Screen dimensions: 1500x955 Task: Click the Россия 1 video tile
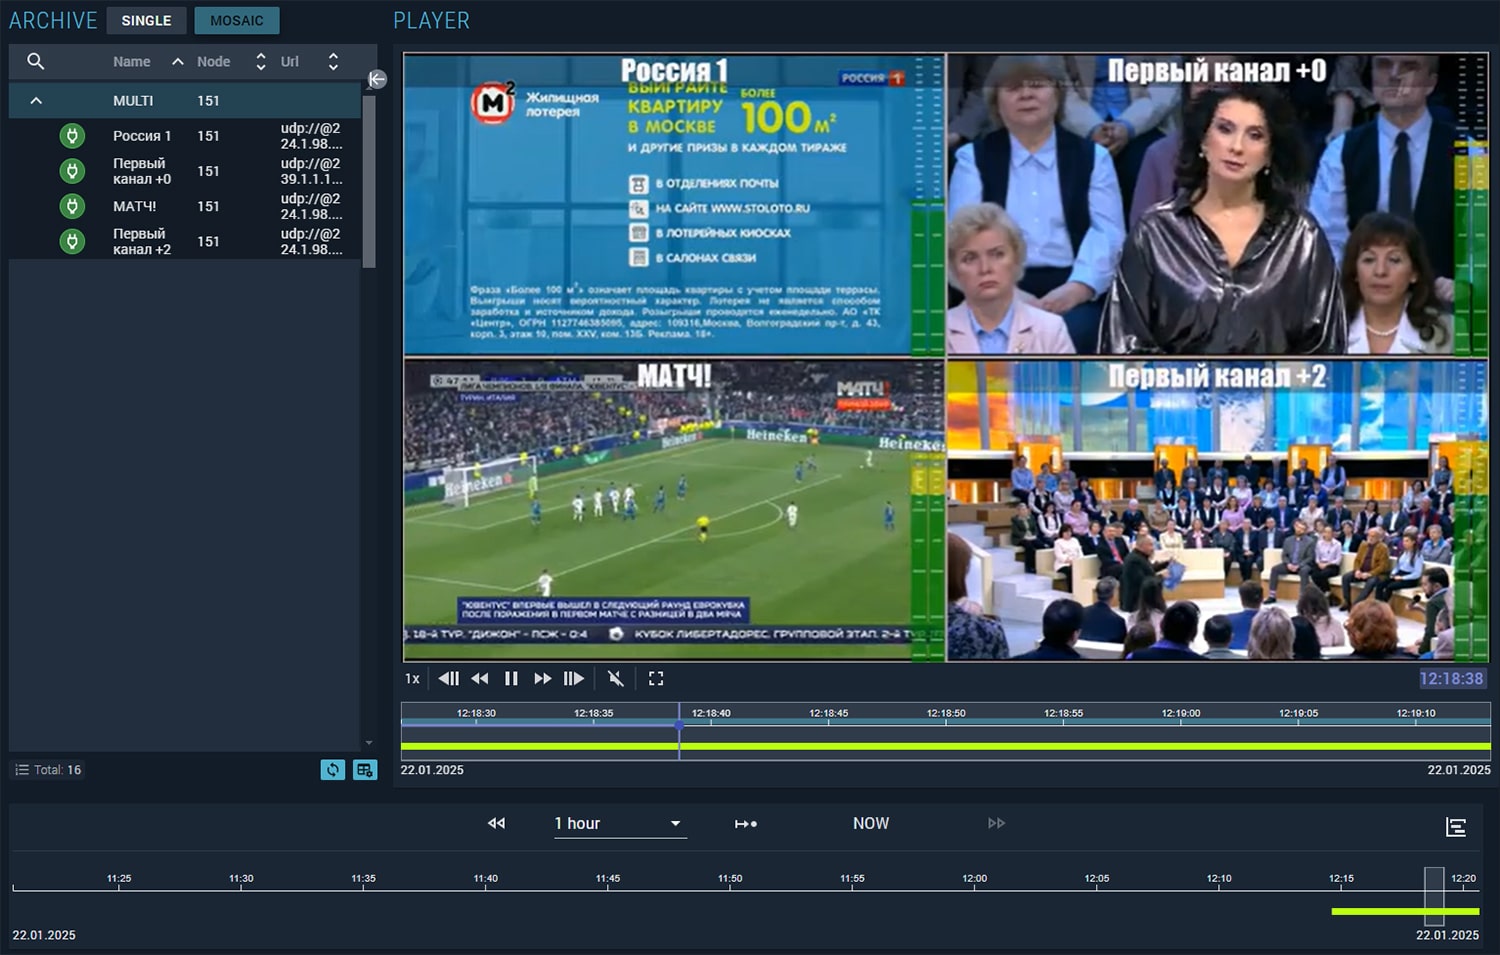pos(673,205)
